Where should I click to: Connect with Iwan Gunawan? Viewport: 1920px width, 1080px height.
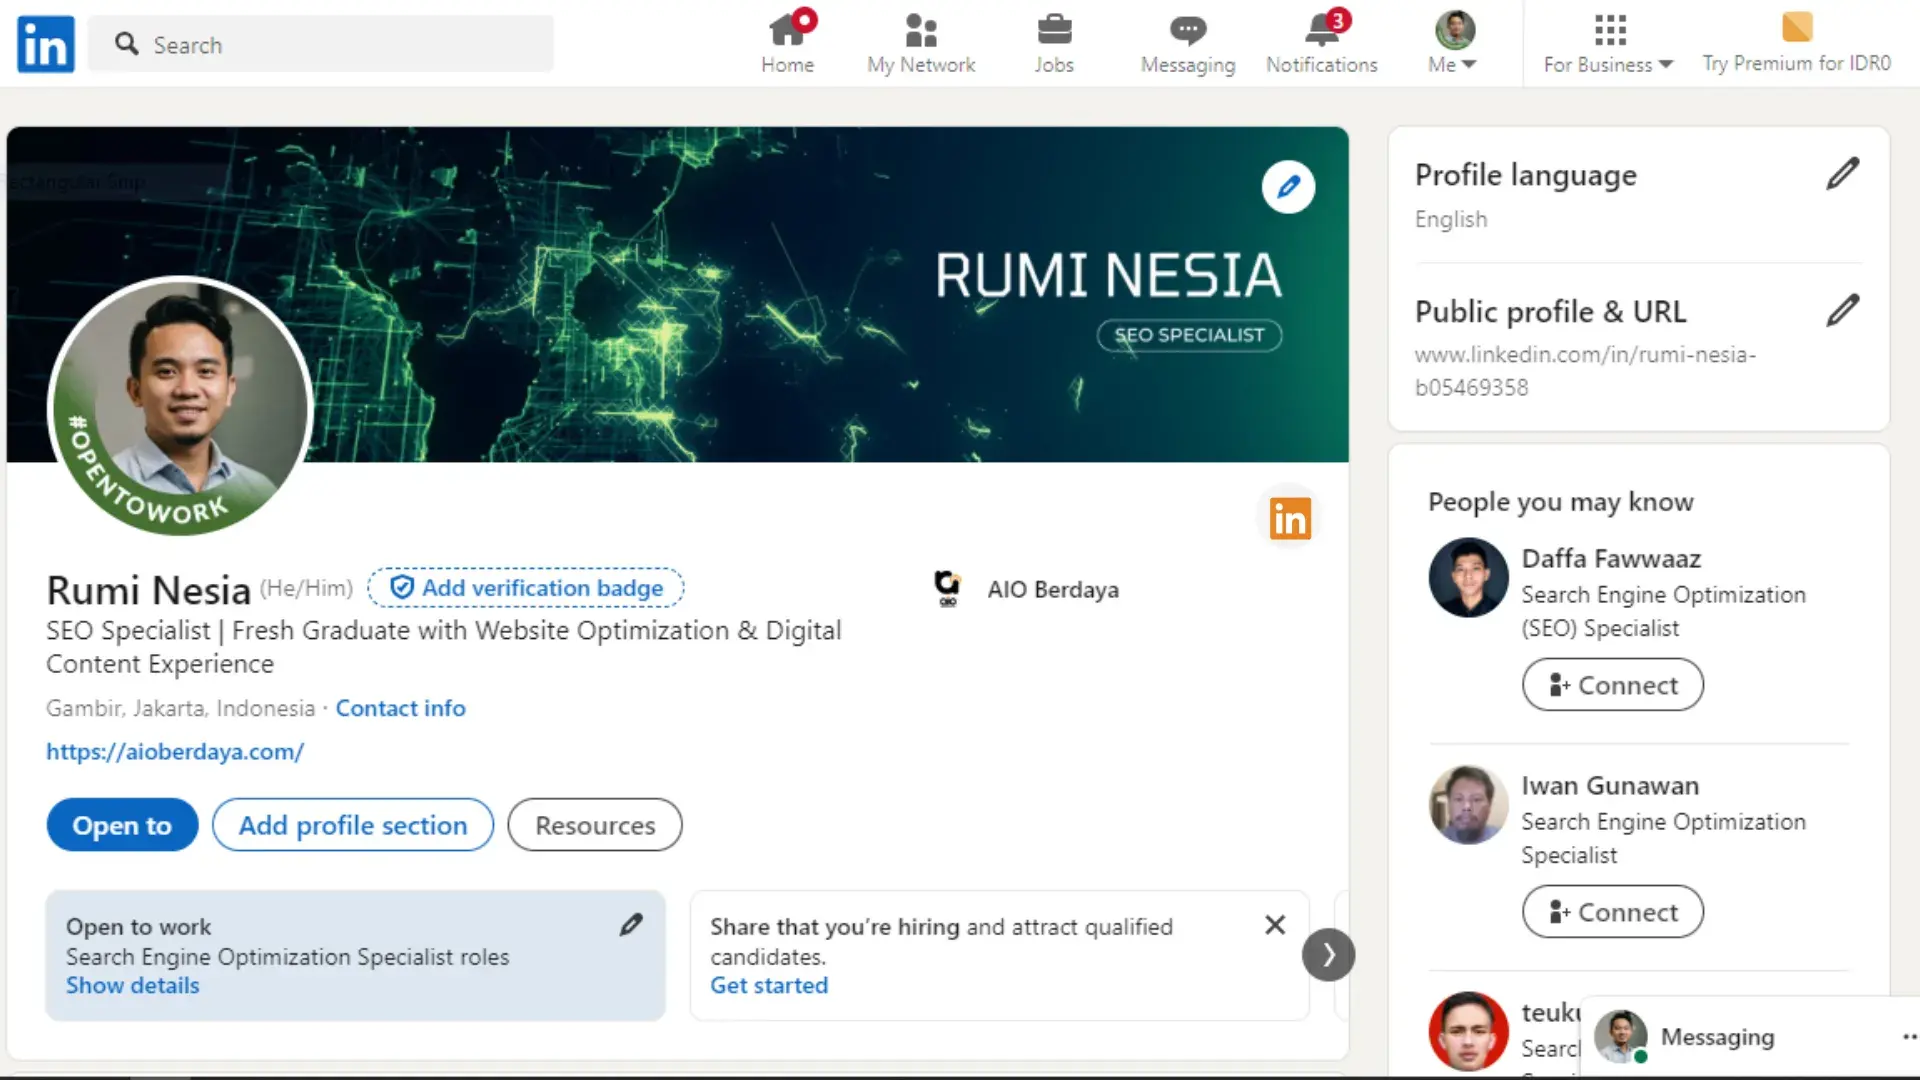click(1613, 912)
